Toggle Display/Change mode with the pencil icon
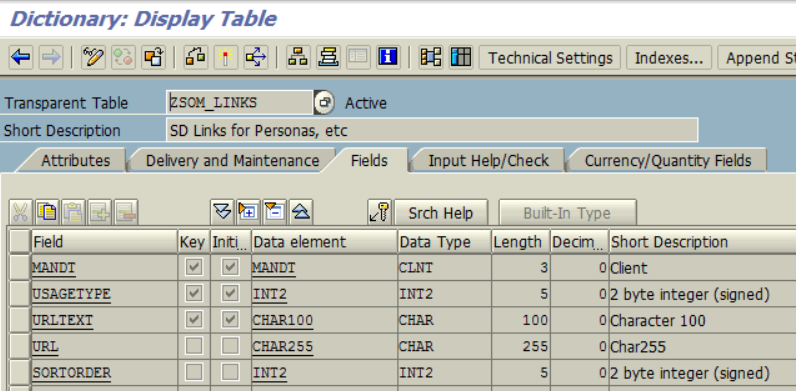Screen dimensions: 796x391 [x=93, y=57]
